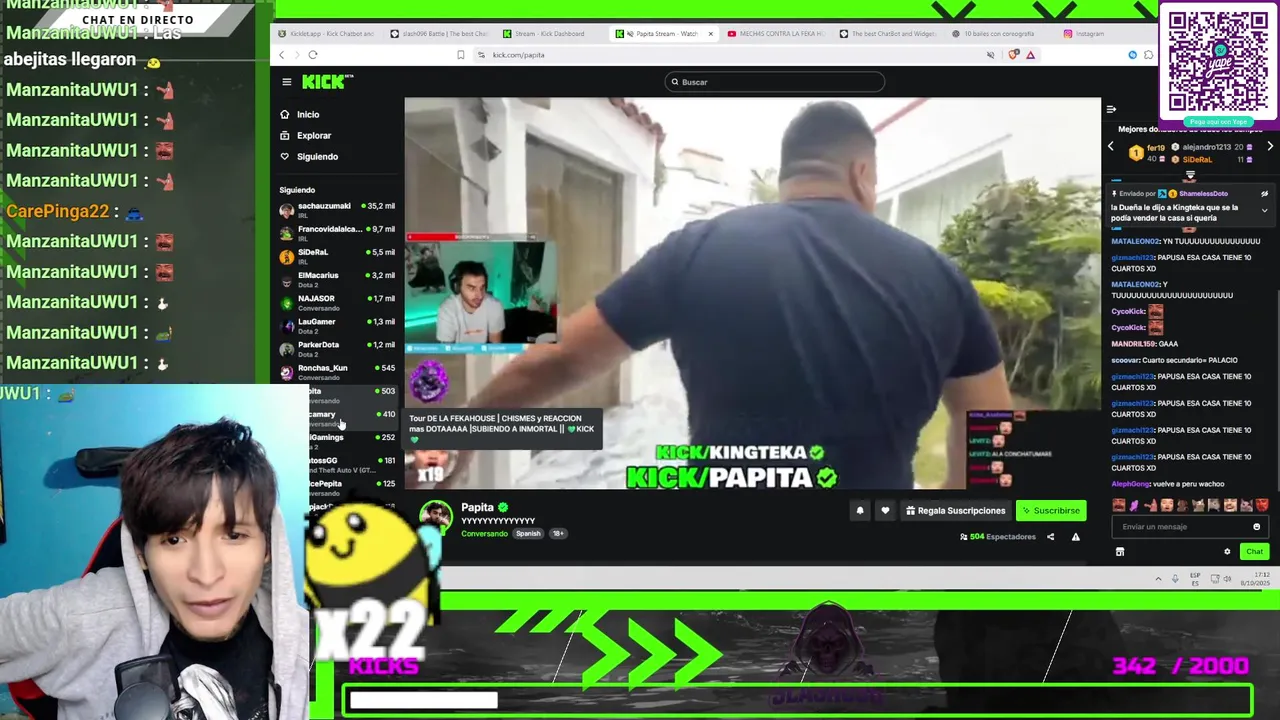1280x720 pixels.
Task: Reload the browser page
Action: click(313, 55)
